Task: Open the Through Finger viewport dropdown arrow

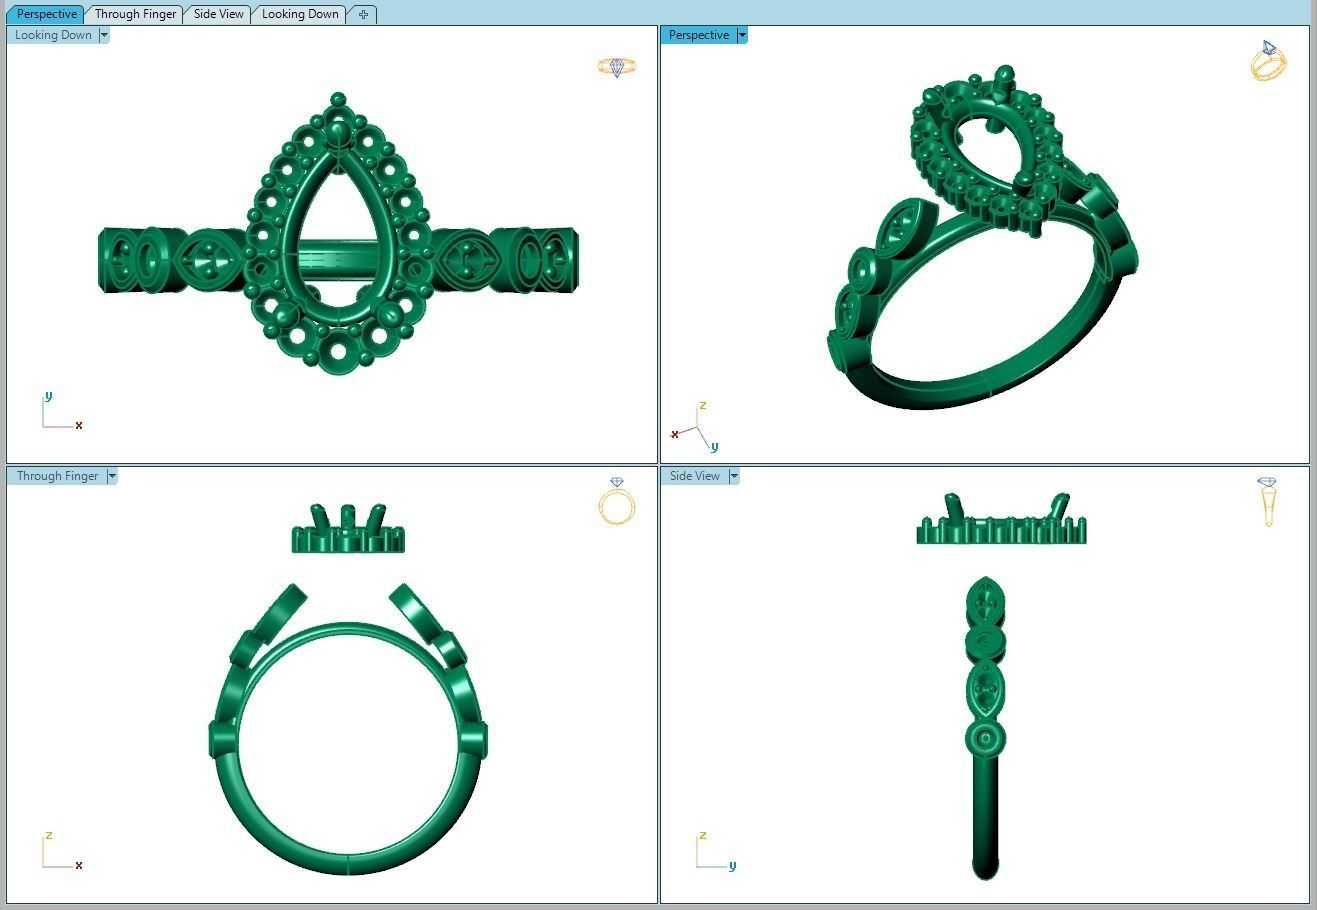Action: pyautogui.click(x=112, y=476)
